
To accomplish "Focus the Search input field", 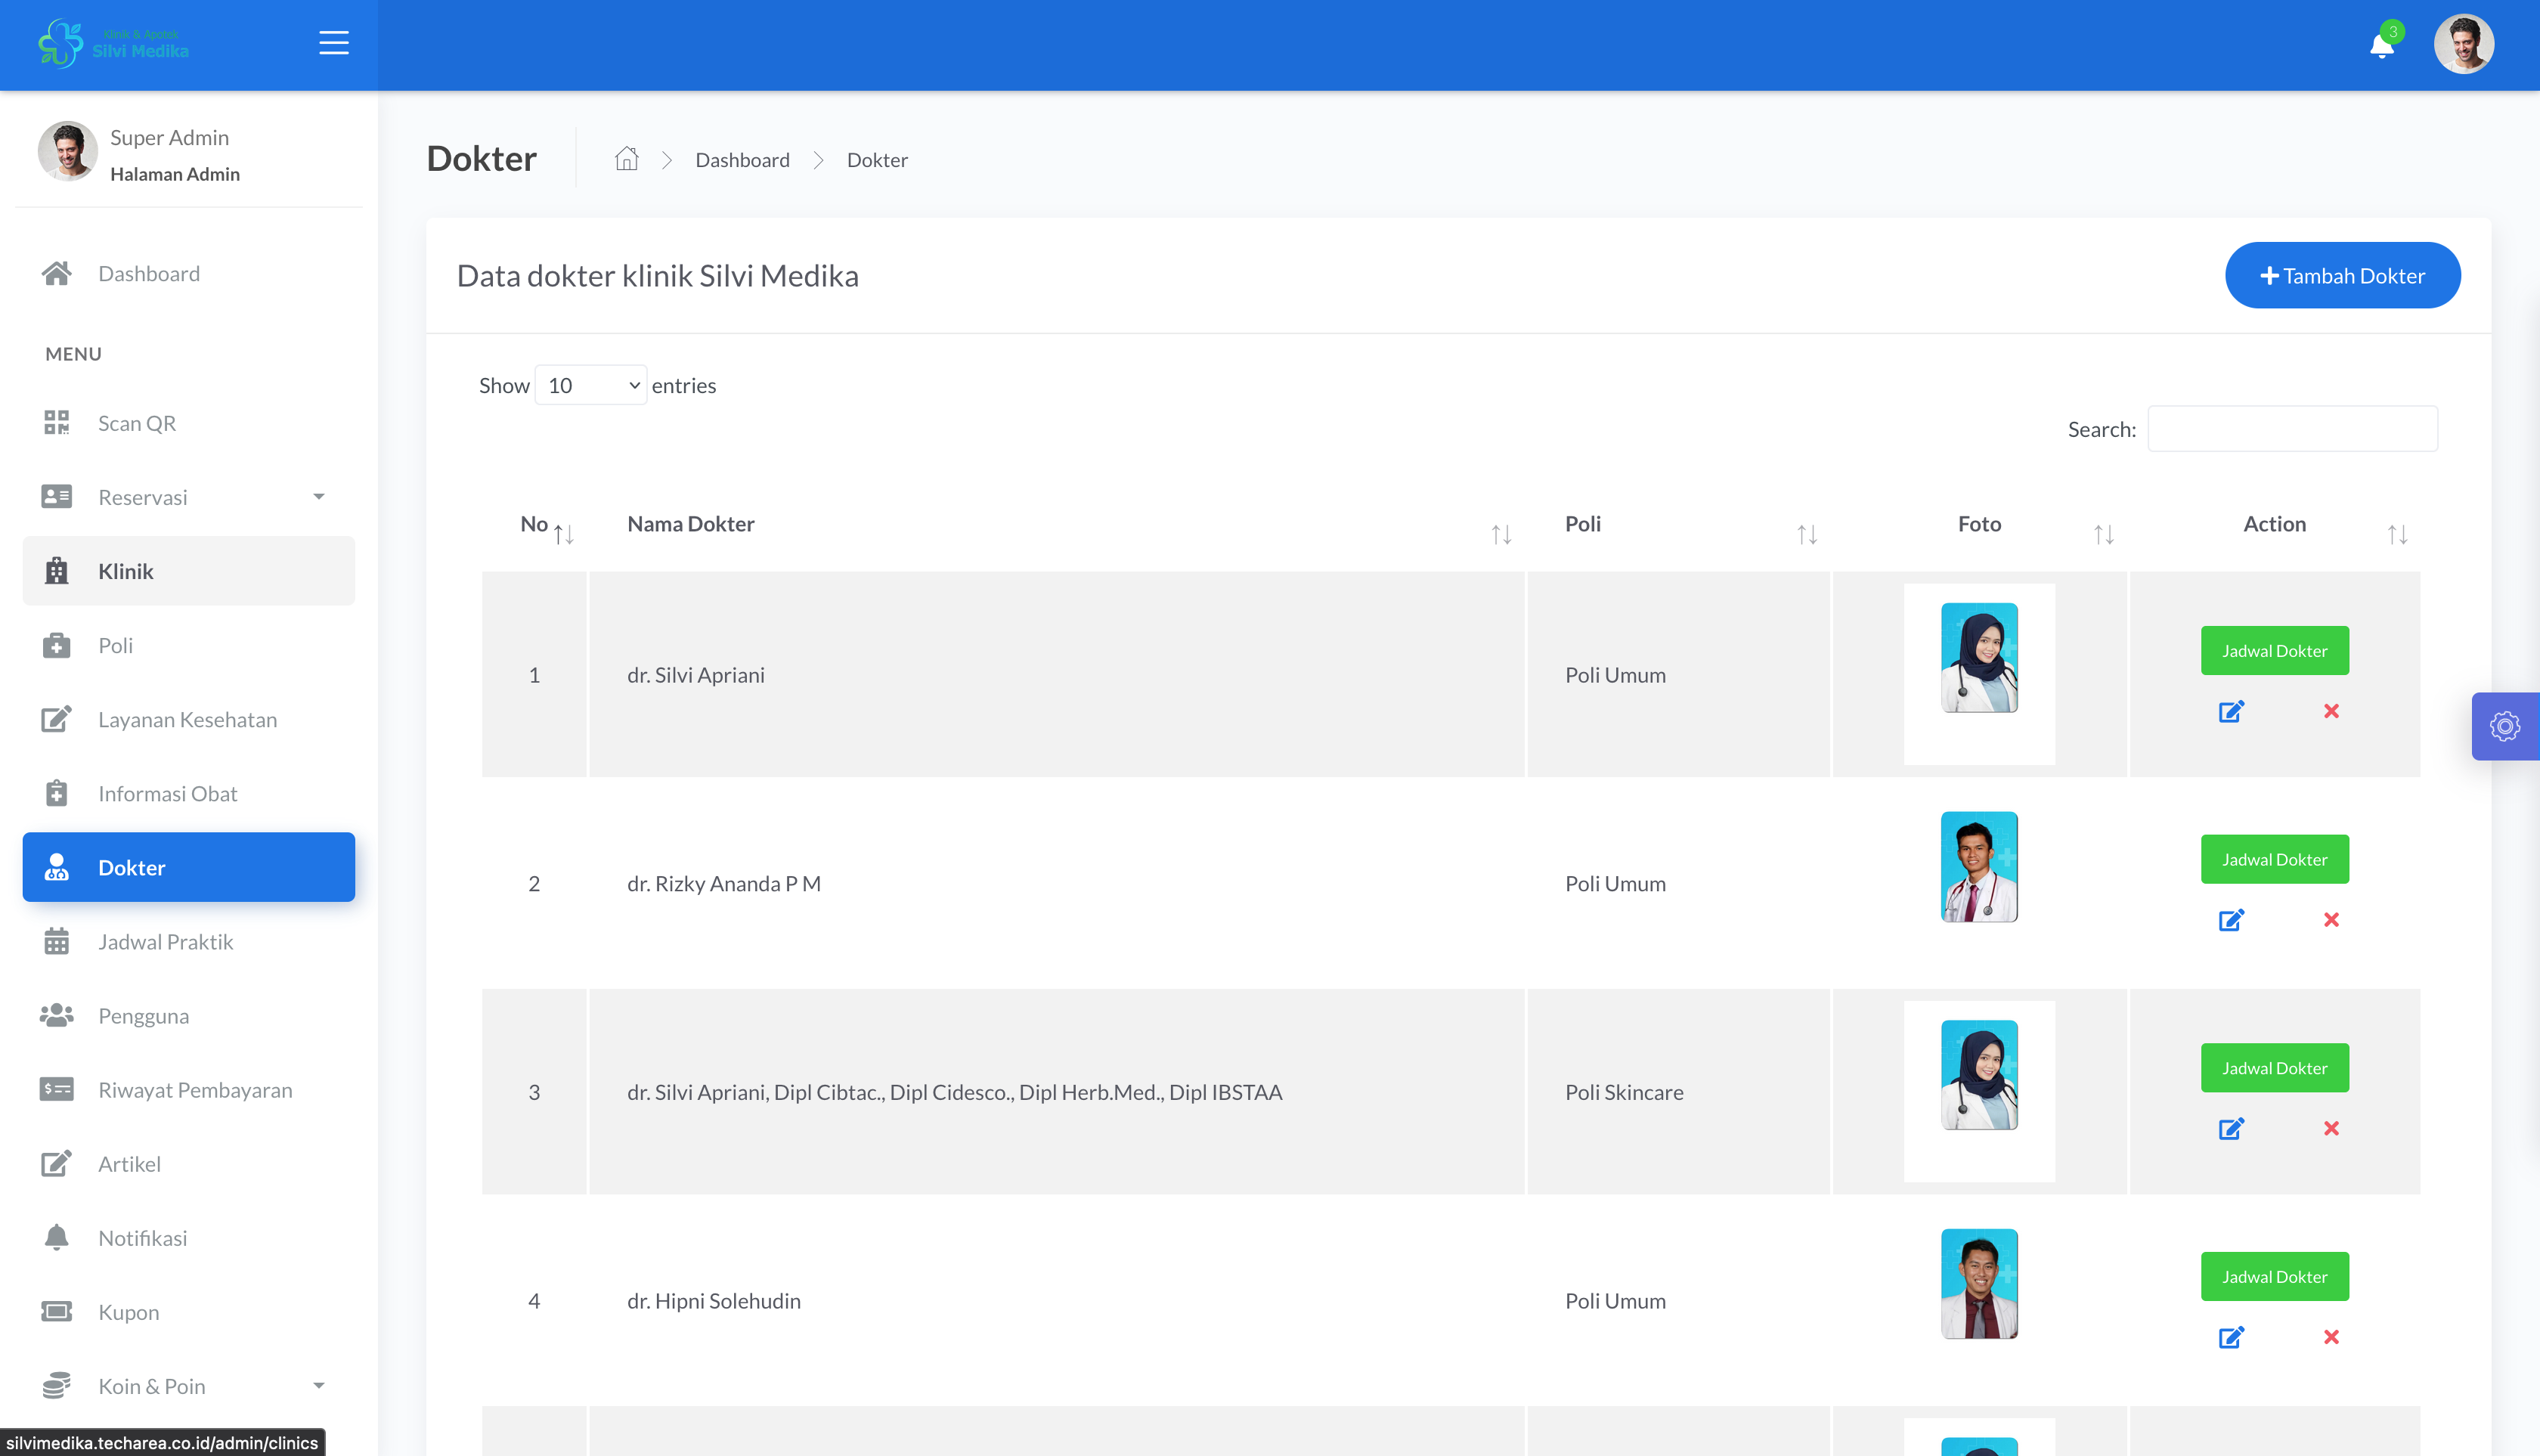I will point(2292,428).
